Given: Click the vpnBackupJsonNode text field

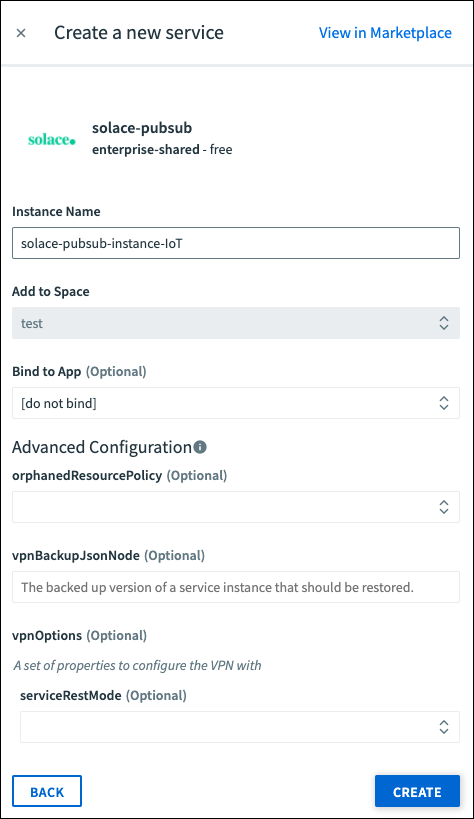Looking at the screenshot, I should click(236, 587).
